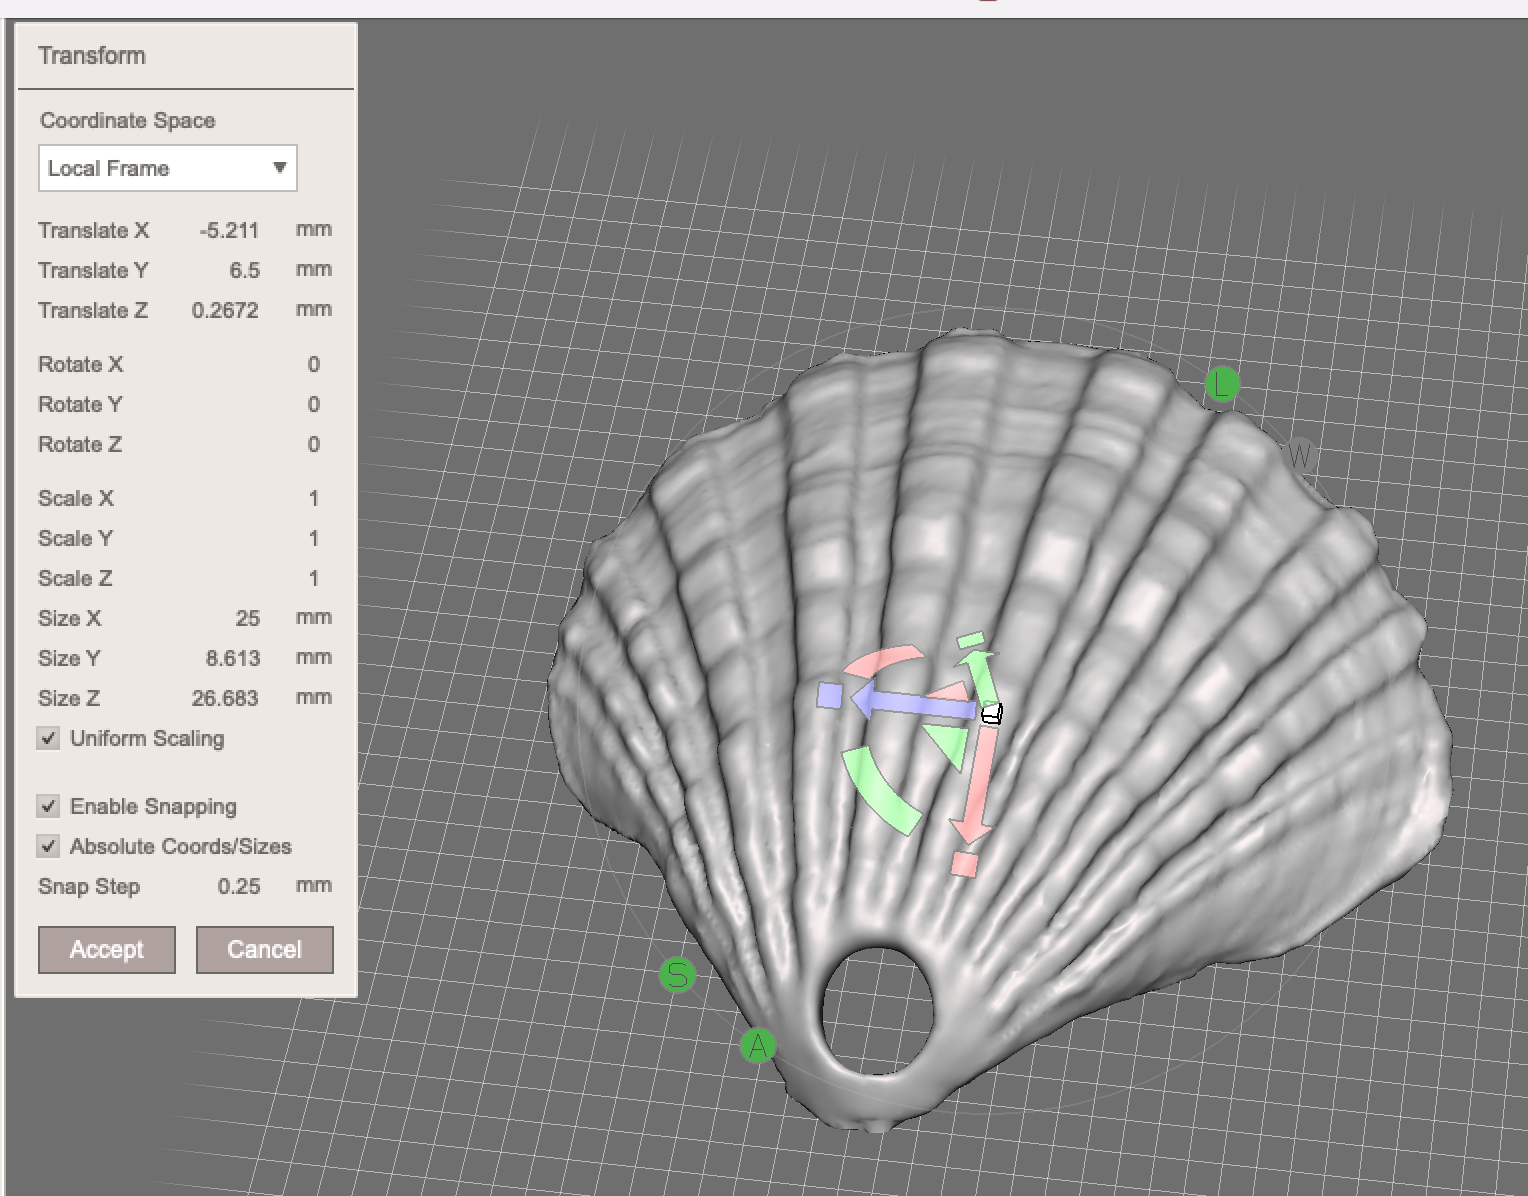
Task: Click the green S pivot marker
Action: [678, 974]
